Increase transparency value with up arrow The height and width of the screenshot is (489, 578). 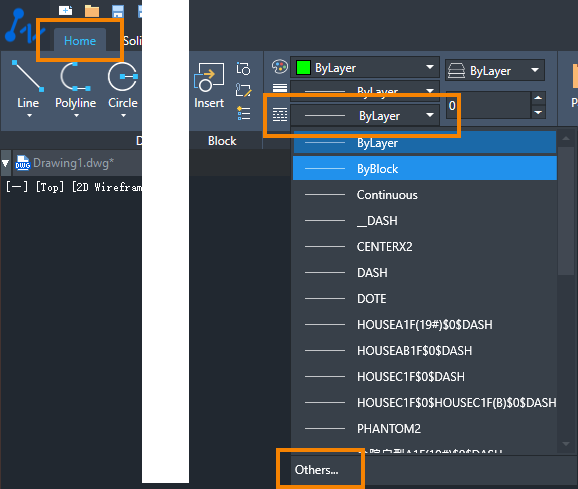[x=538, y=98]
